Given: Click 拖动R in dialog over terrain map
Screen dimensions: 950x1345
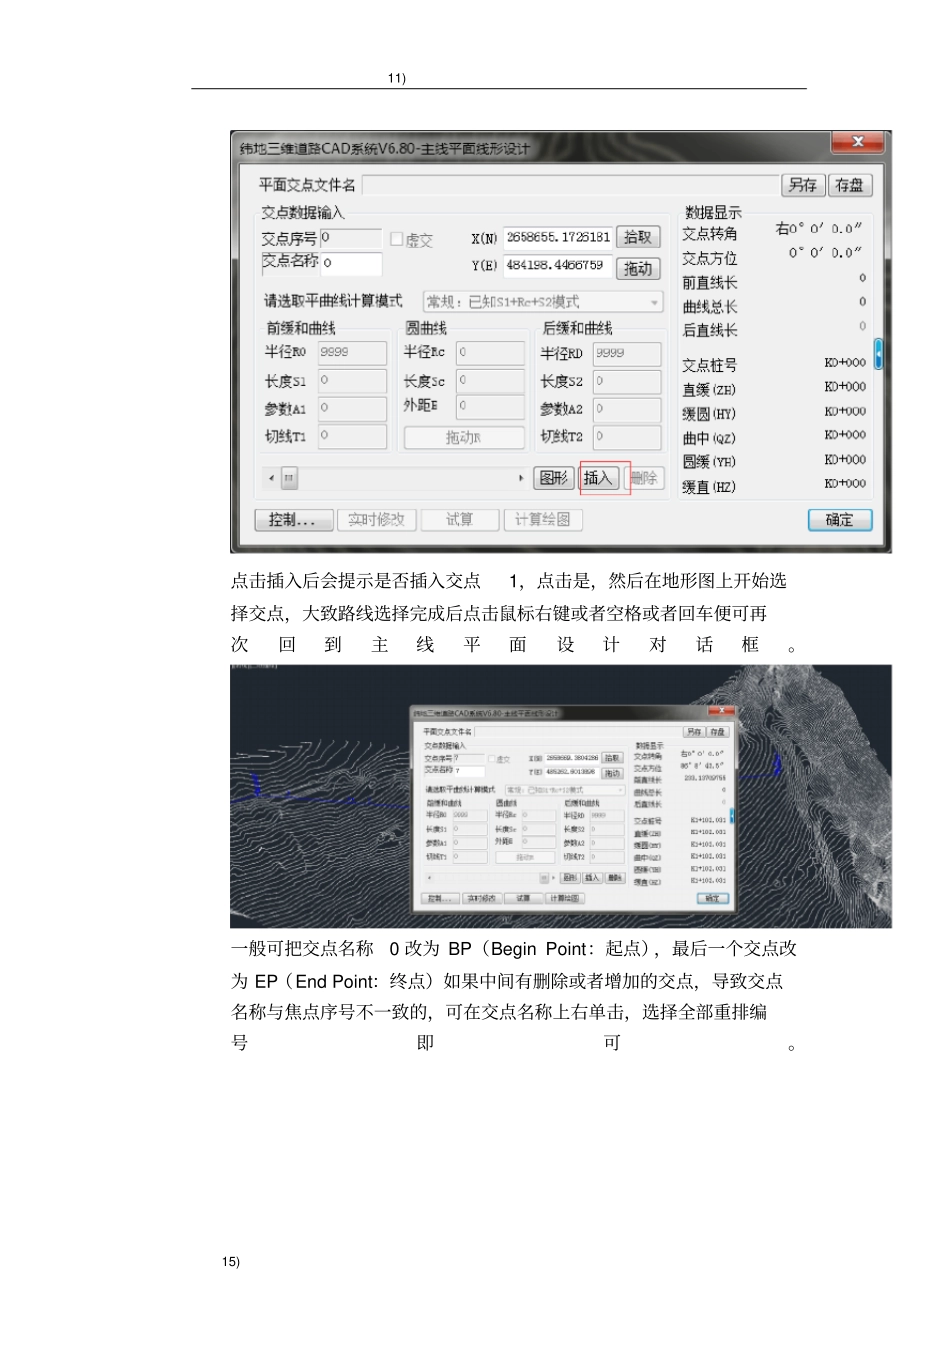Looking at the screenshot, I should pos(525,857).
